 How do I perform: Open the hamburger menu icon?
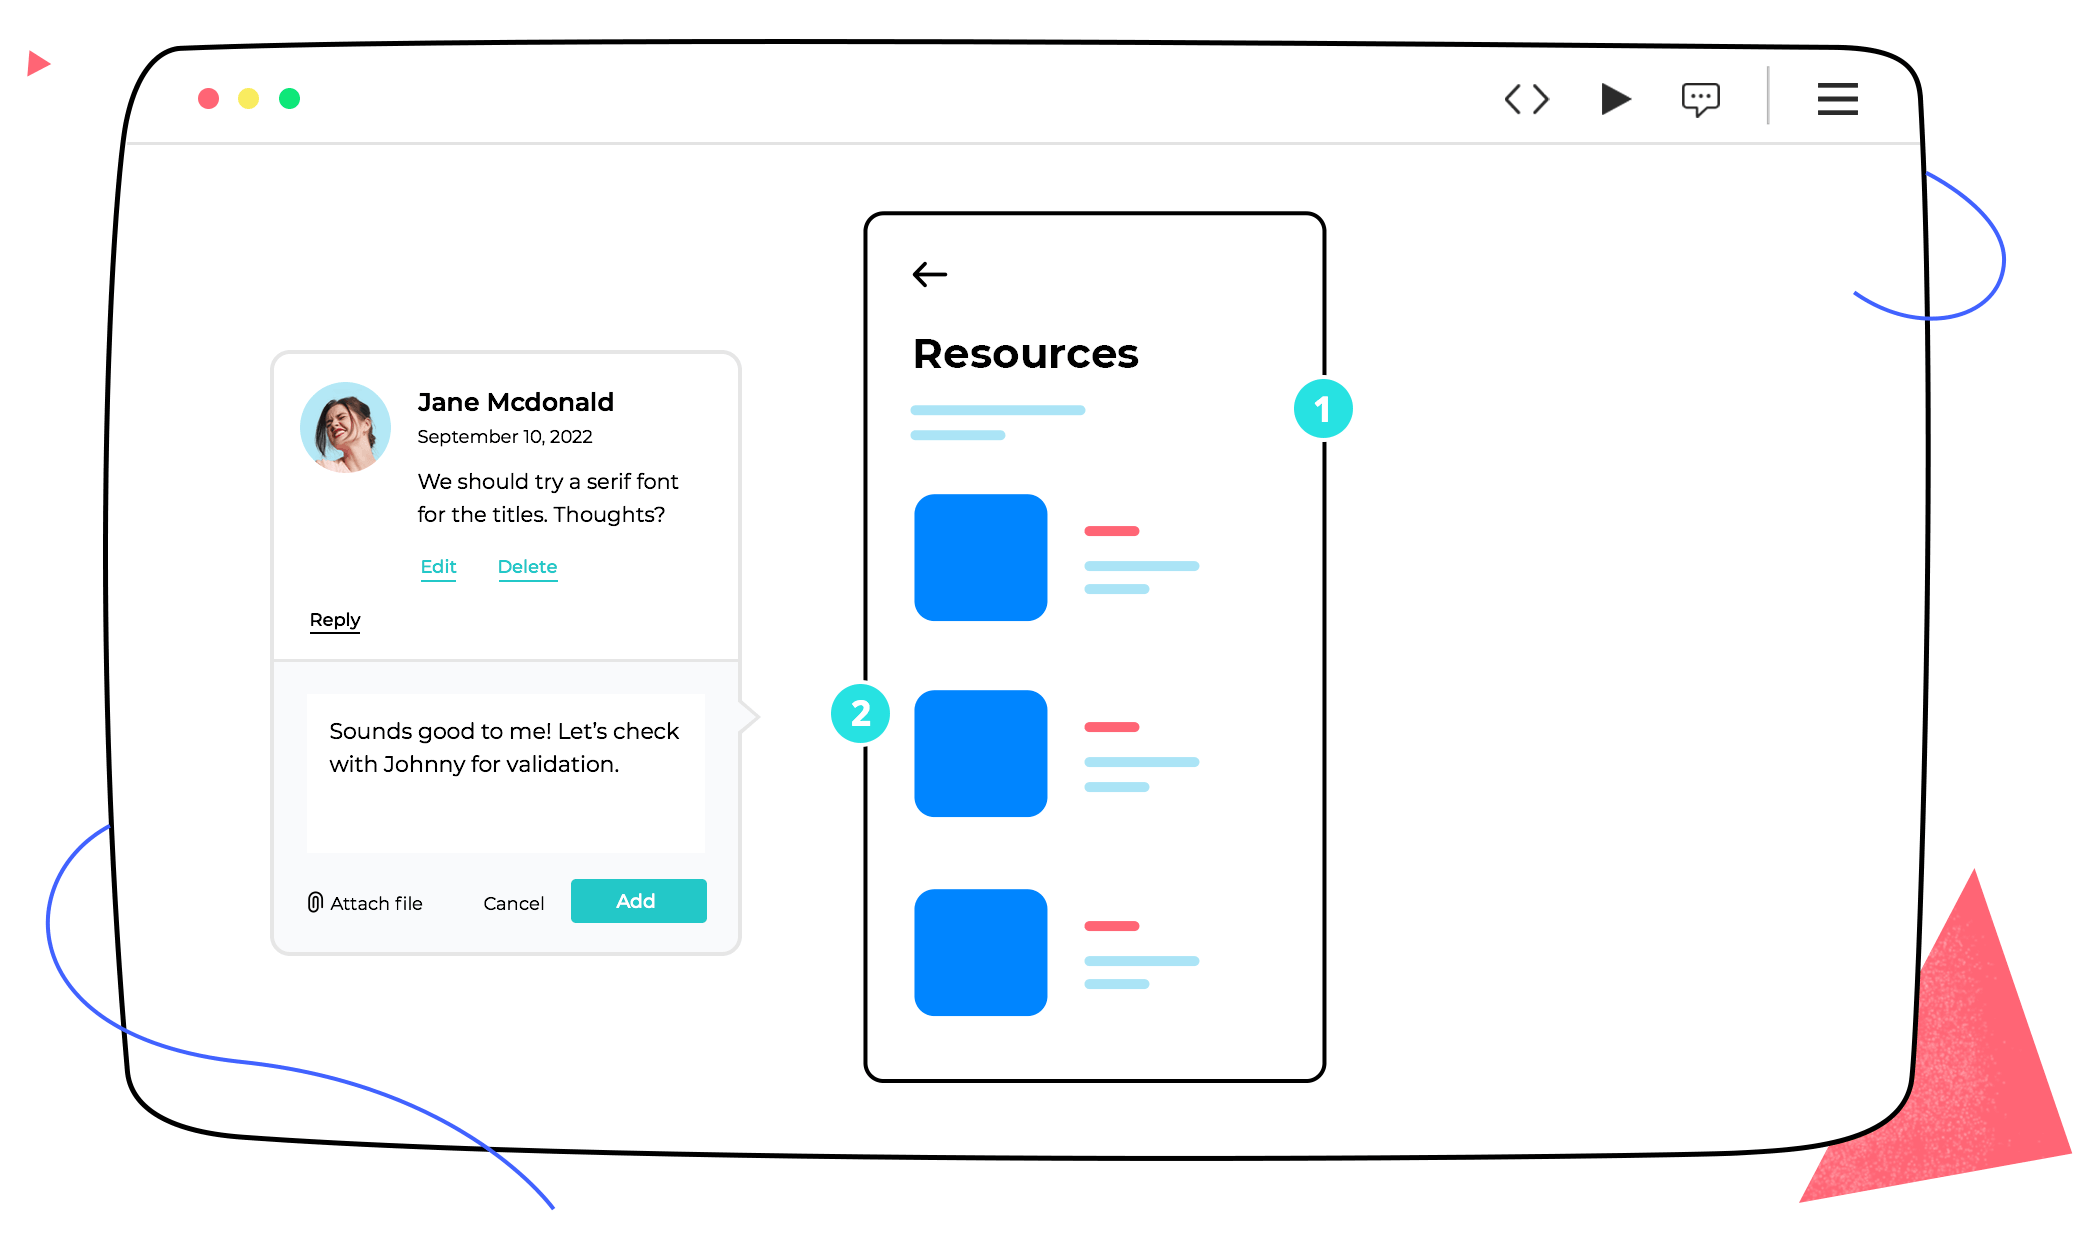click(1837, 100)
